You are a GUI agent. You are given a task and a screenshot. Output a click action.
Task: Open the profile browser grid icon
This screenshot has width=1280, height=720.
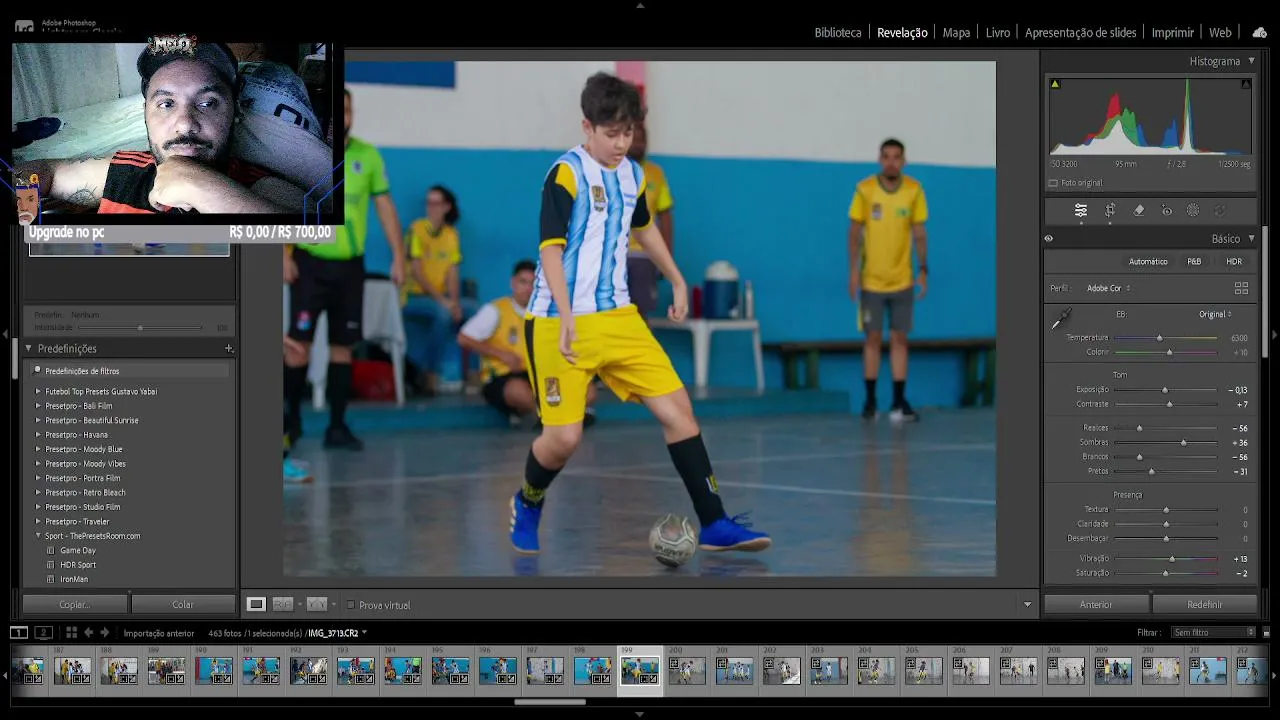[1241, 288]
